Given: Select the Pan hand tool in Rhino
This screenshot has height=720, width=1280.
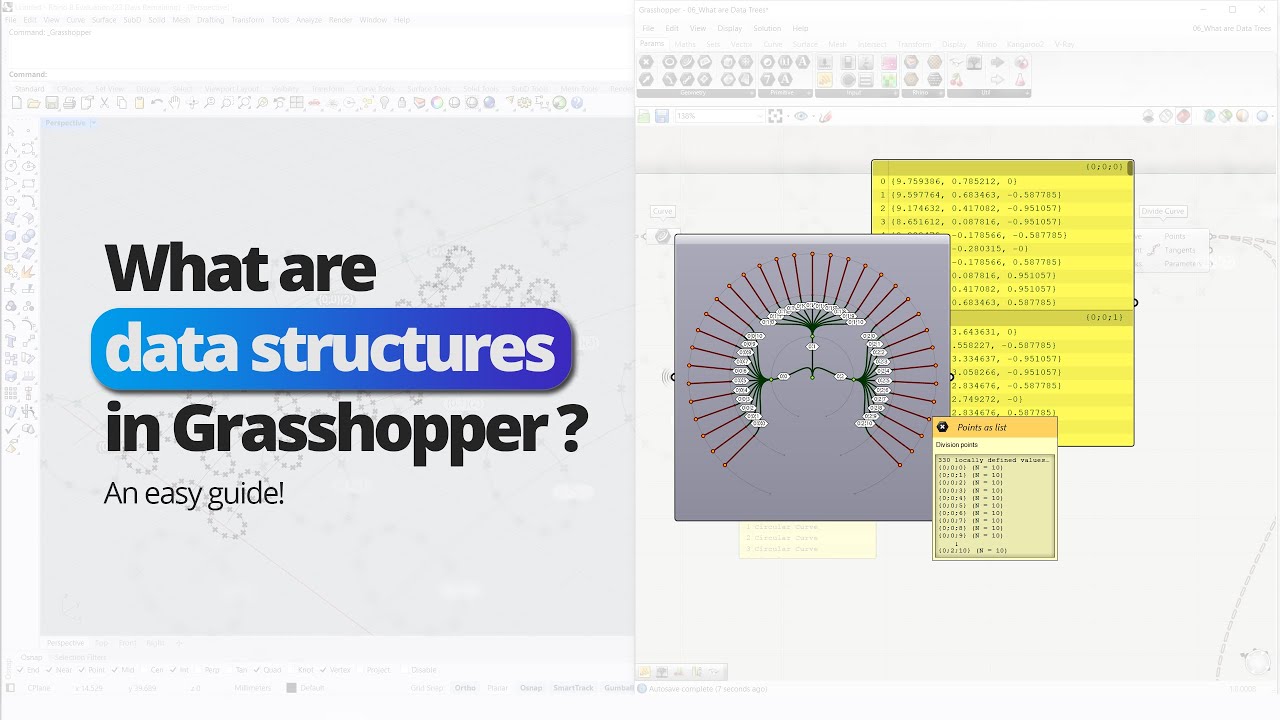Looking at the screenshot, I should tap(174, 102).
